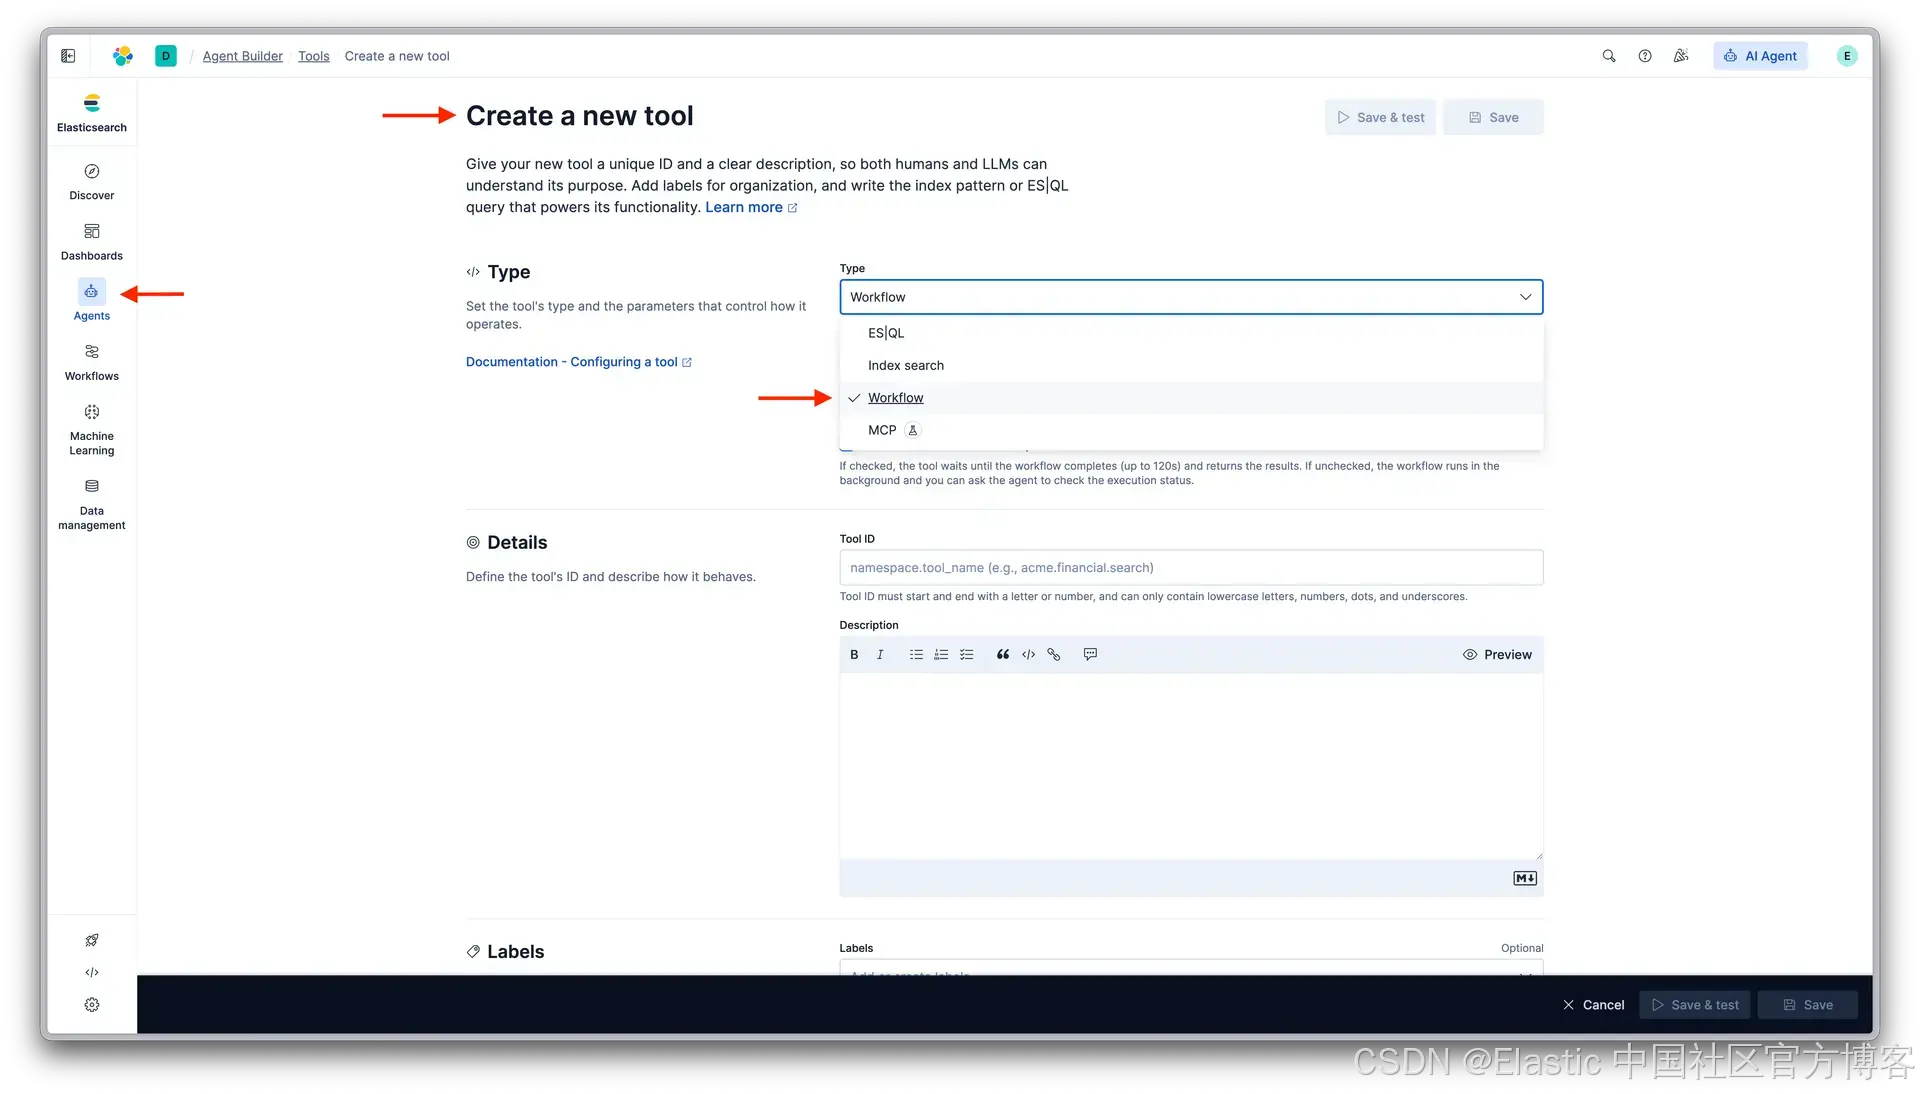Screen dimensions: 1920x1094
Task: Open the Labels combo box
Action: coord(1190,968)
